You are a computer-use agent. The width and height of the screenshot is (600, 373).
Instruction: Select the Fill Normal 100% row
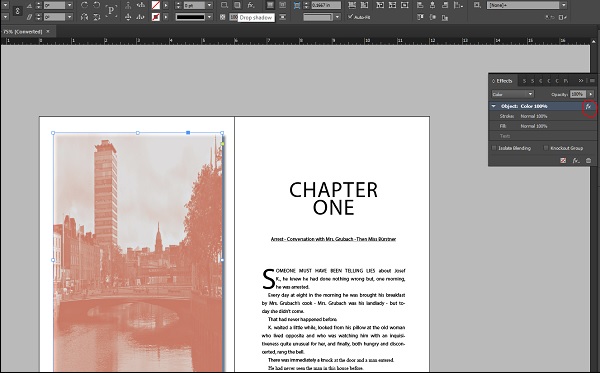click(542, 126)
